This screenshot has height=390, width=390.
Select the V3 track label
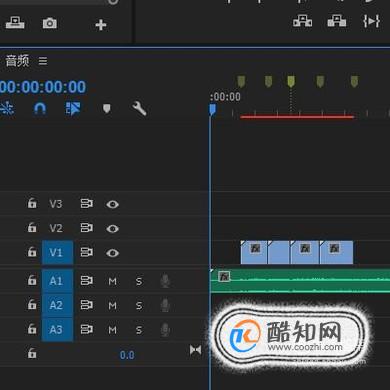pyautogui.click(x=56, y=204)
